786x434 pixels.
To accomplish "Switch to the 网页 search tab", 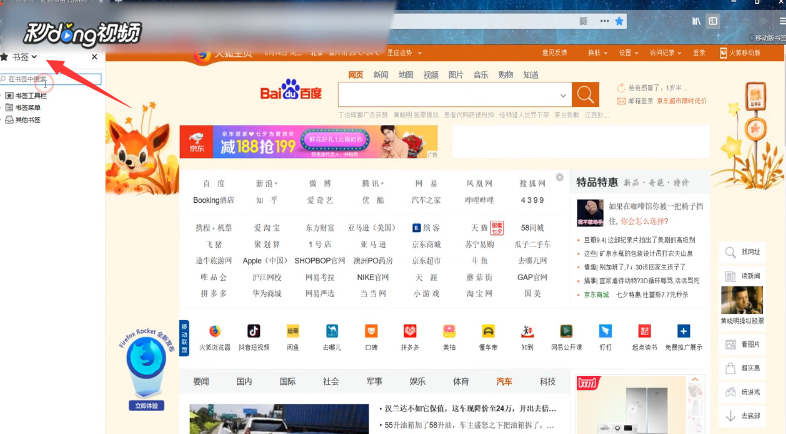I will tap(355, 75).
